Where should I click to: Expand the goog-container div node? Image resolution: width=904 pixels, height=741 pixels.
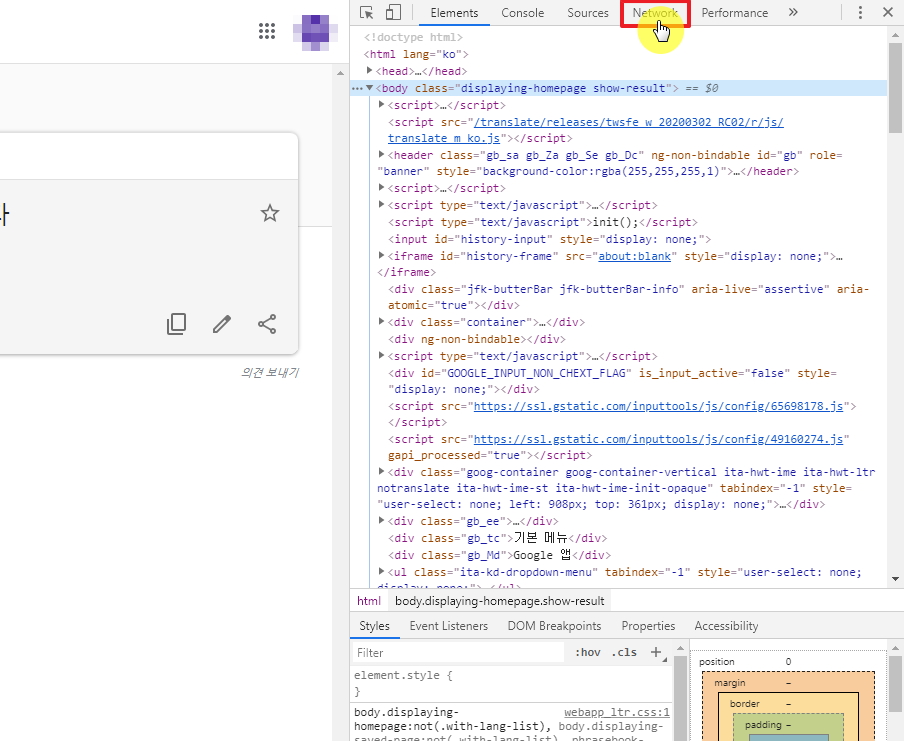pyautogui.click(x=381, y=471)
